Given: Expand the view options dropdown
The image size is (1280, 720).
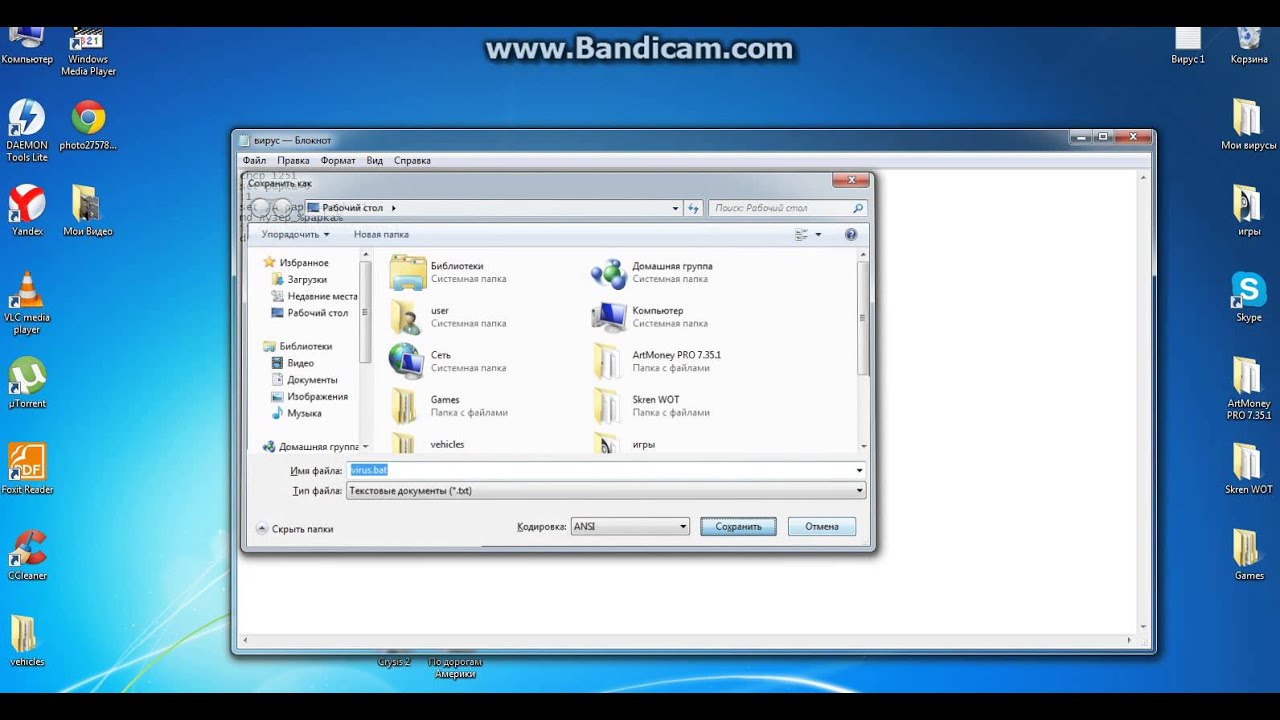Looking at the screenshot, I should pyautogui.click(x=818, y=234).
